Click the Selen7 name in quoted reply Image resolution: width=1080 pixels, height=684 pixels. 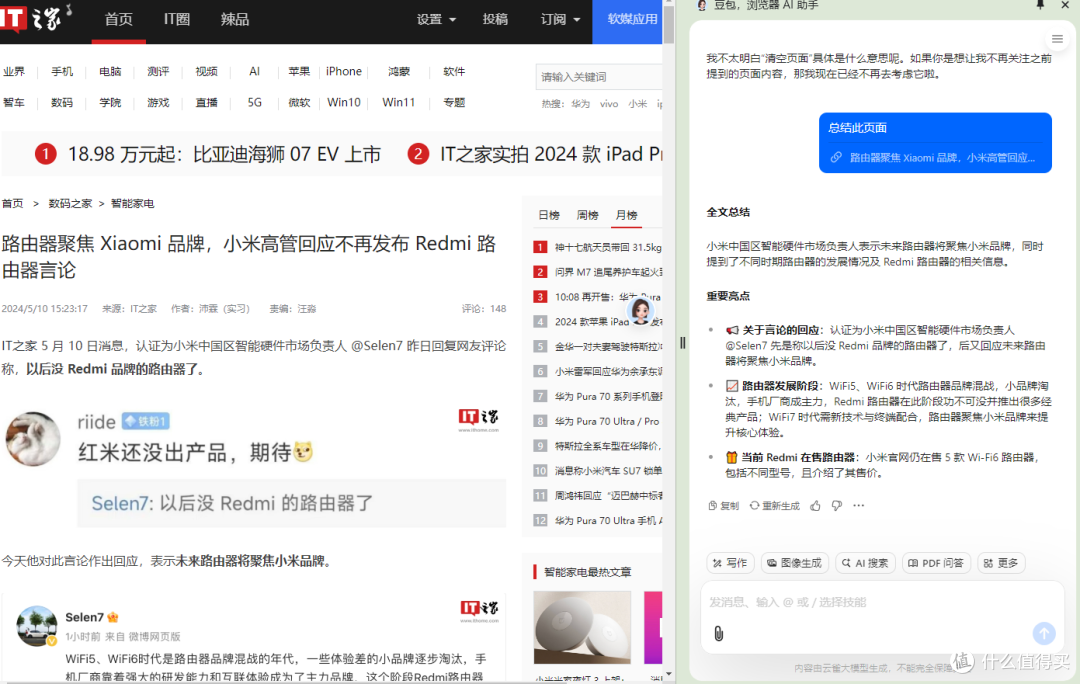(x=119, y=503)
